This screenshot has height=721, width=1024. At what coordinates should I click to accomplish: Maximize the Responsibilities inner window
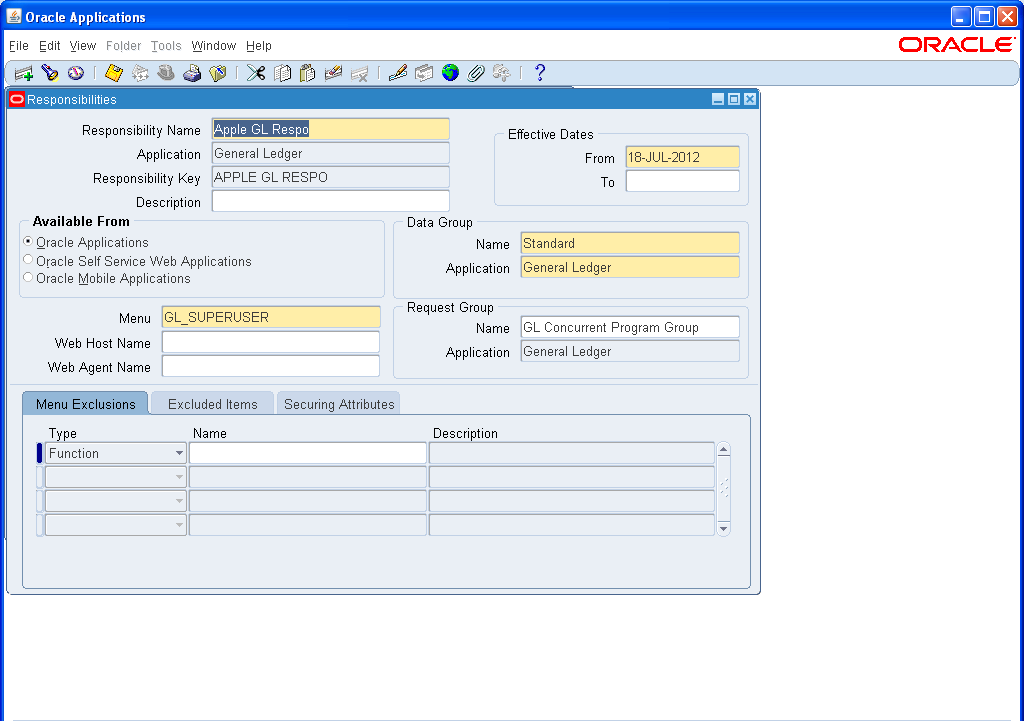coord(734,99)
